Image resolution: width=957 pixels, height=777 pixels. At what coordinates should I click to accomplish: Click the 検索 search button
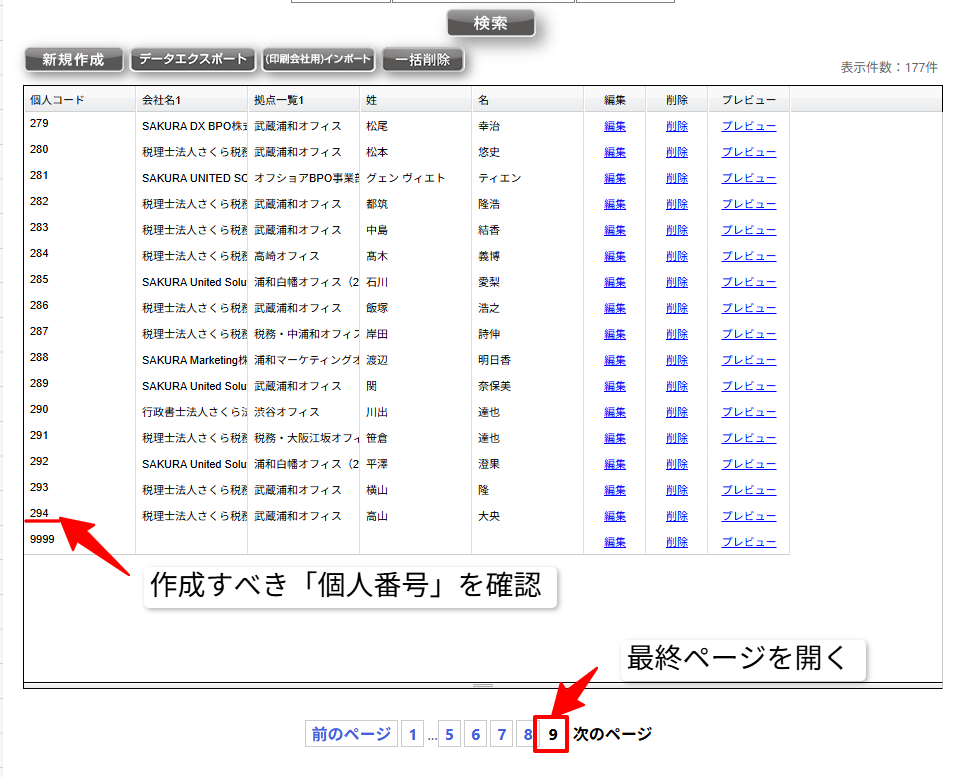[x=490, y=23]
